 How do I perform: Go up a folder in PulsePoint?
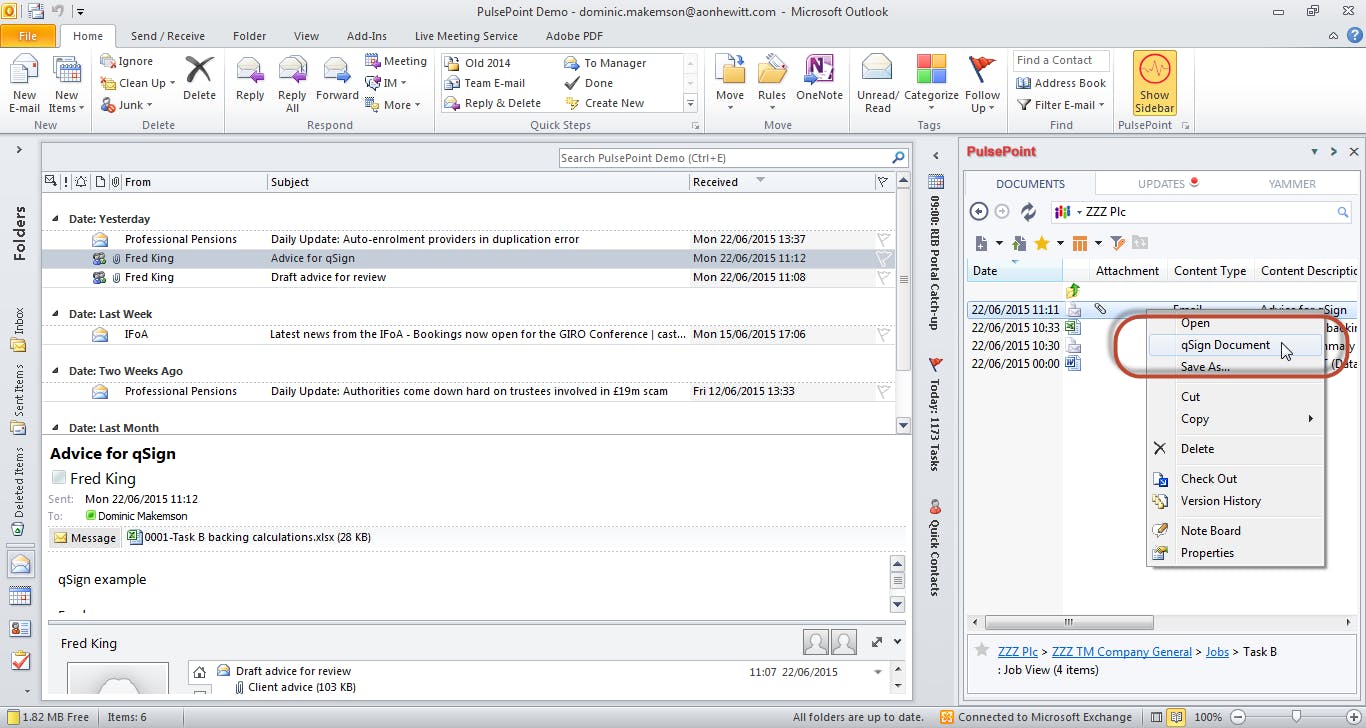click(1073, 290)
